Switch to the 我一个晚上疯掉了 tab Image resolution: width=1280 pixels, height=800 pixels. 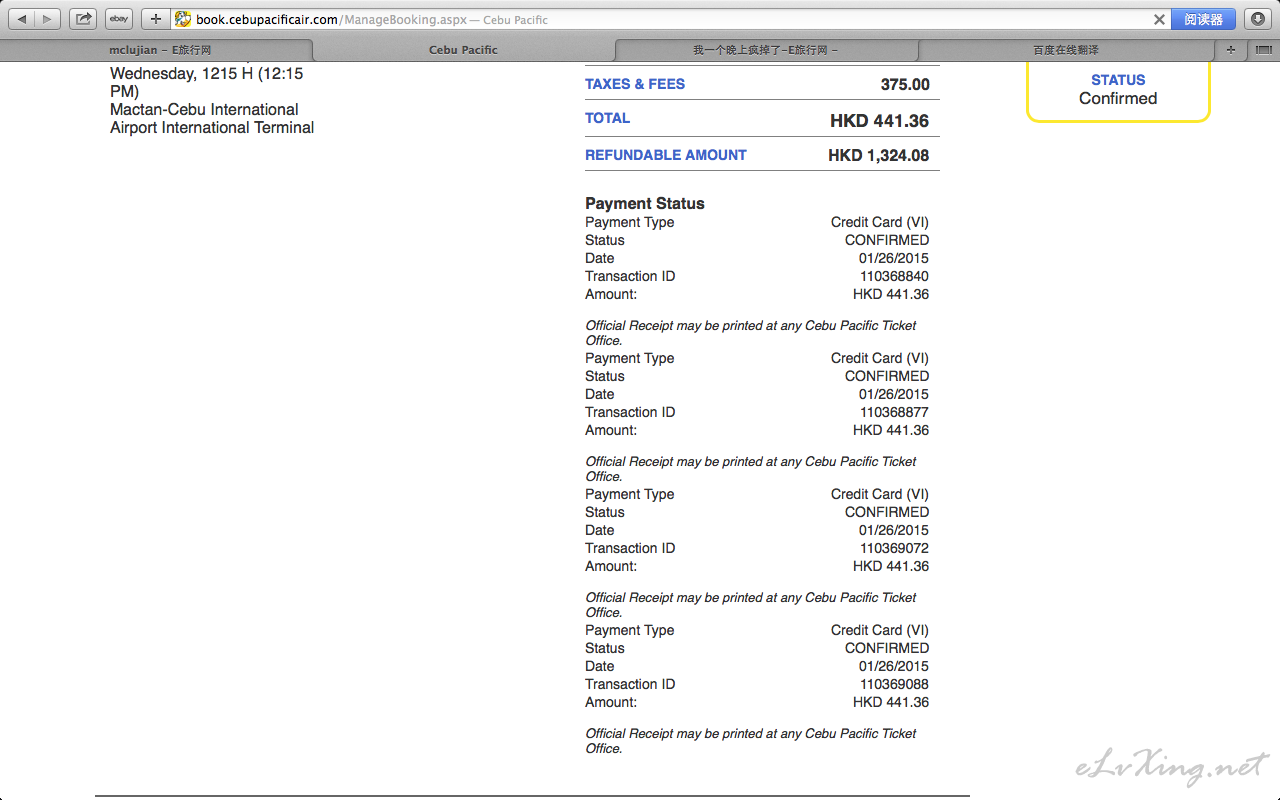tap(766, 50)
